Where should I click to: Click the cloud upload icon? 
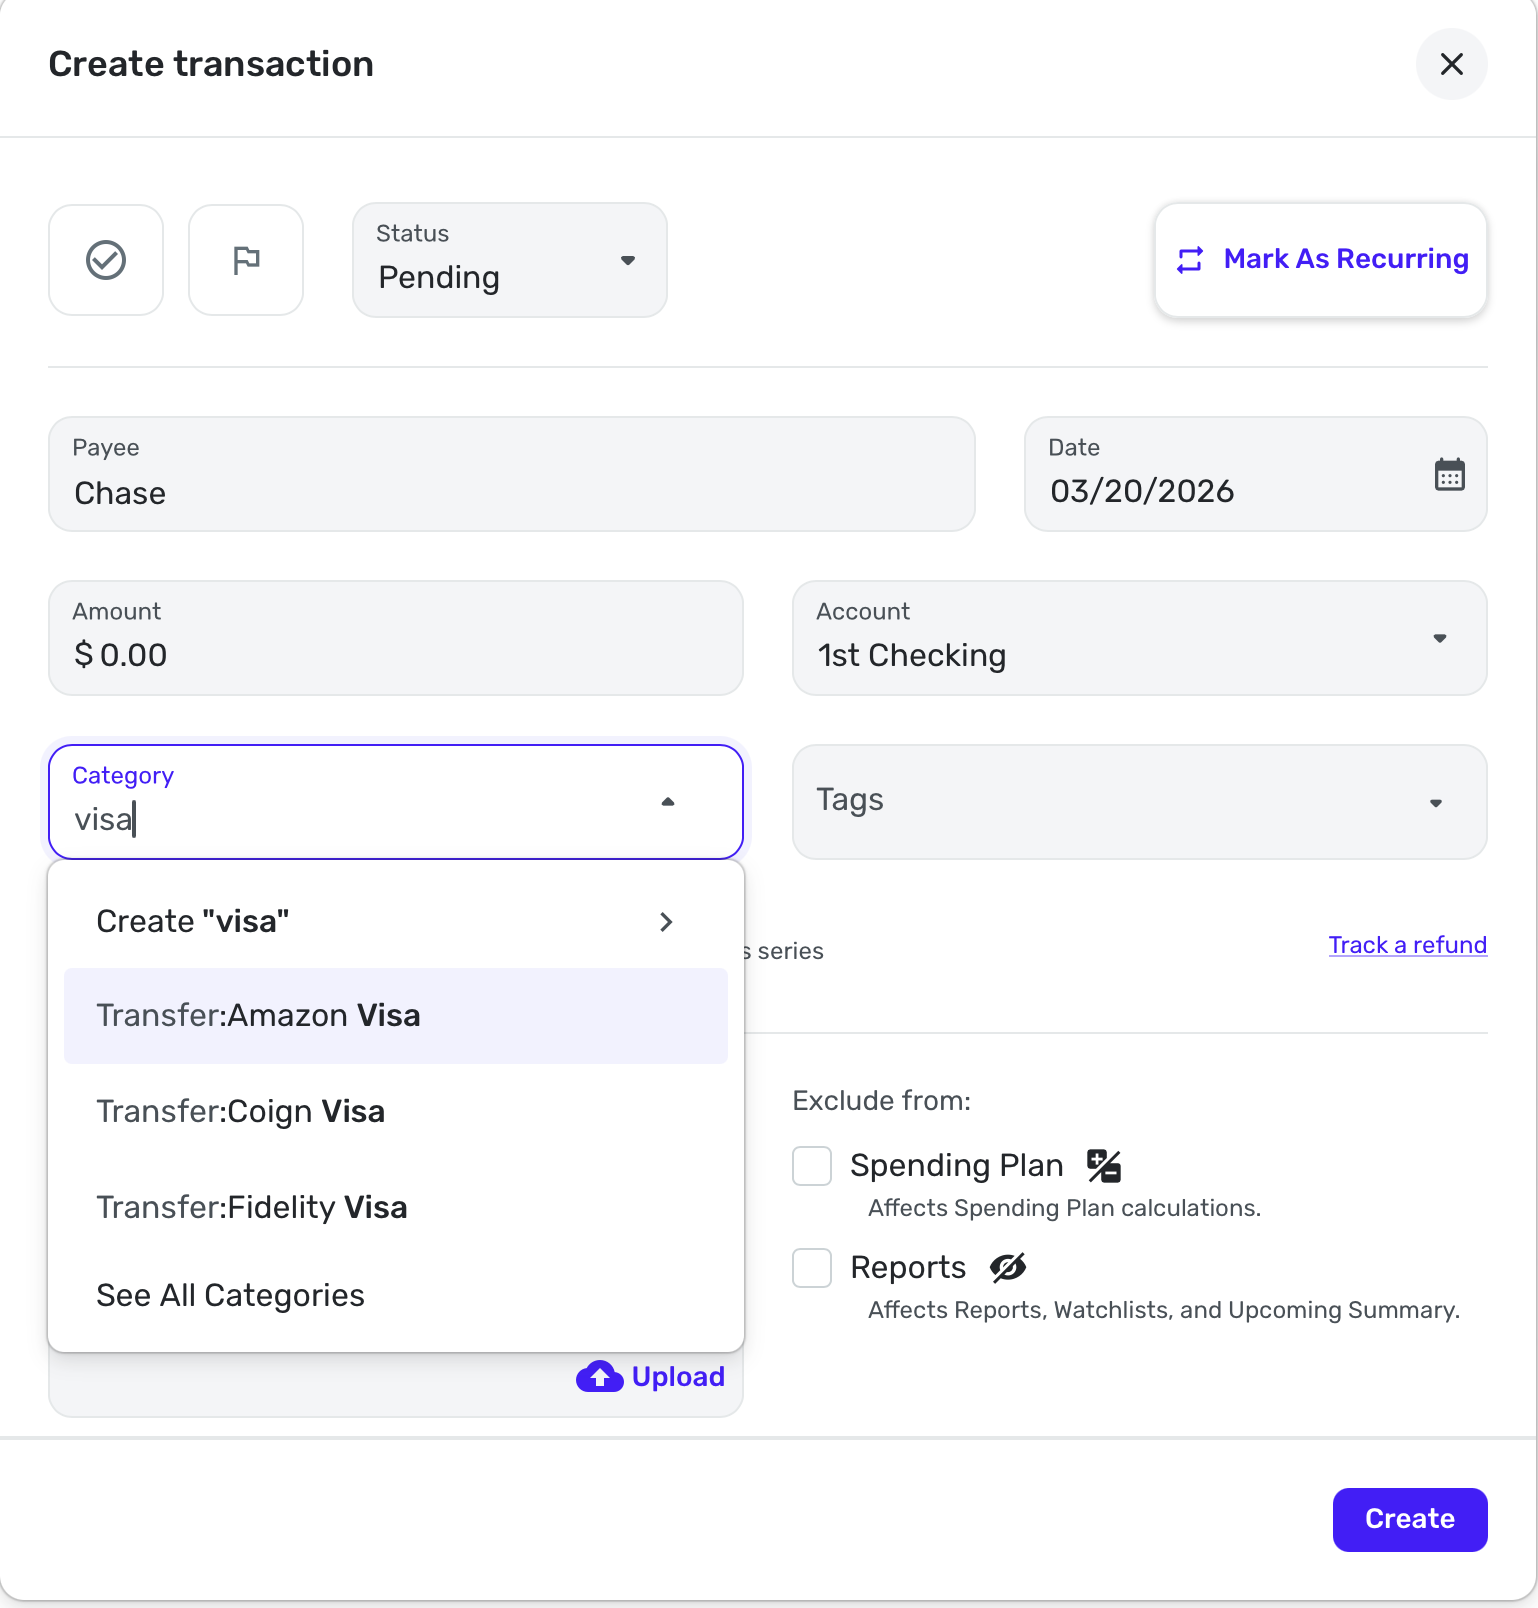(599, 1377)
